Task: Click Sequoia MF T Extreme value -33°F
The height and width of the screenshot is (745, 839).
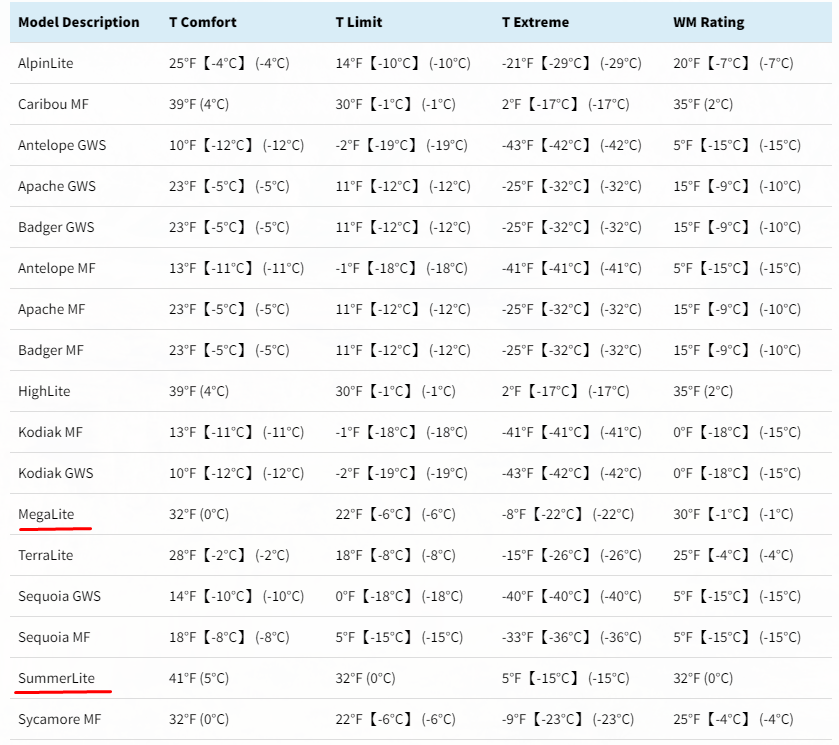Action: tap(517, 637)
